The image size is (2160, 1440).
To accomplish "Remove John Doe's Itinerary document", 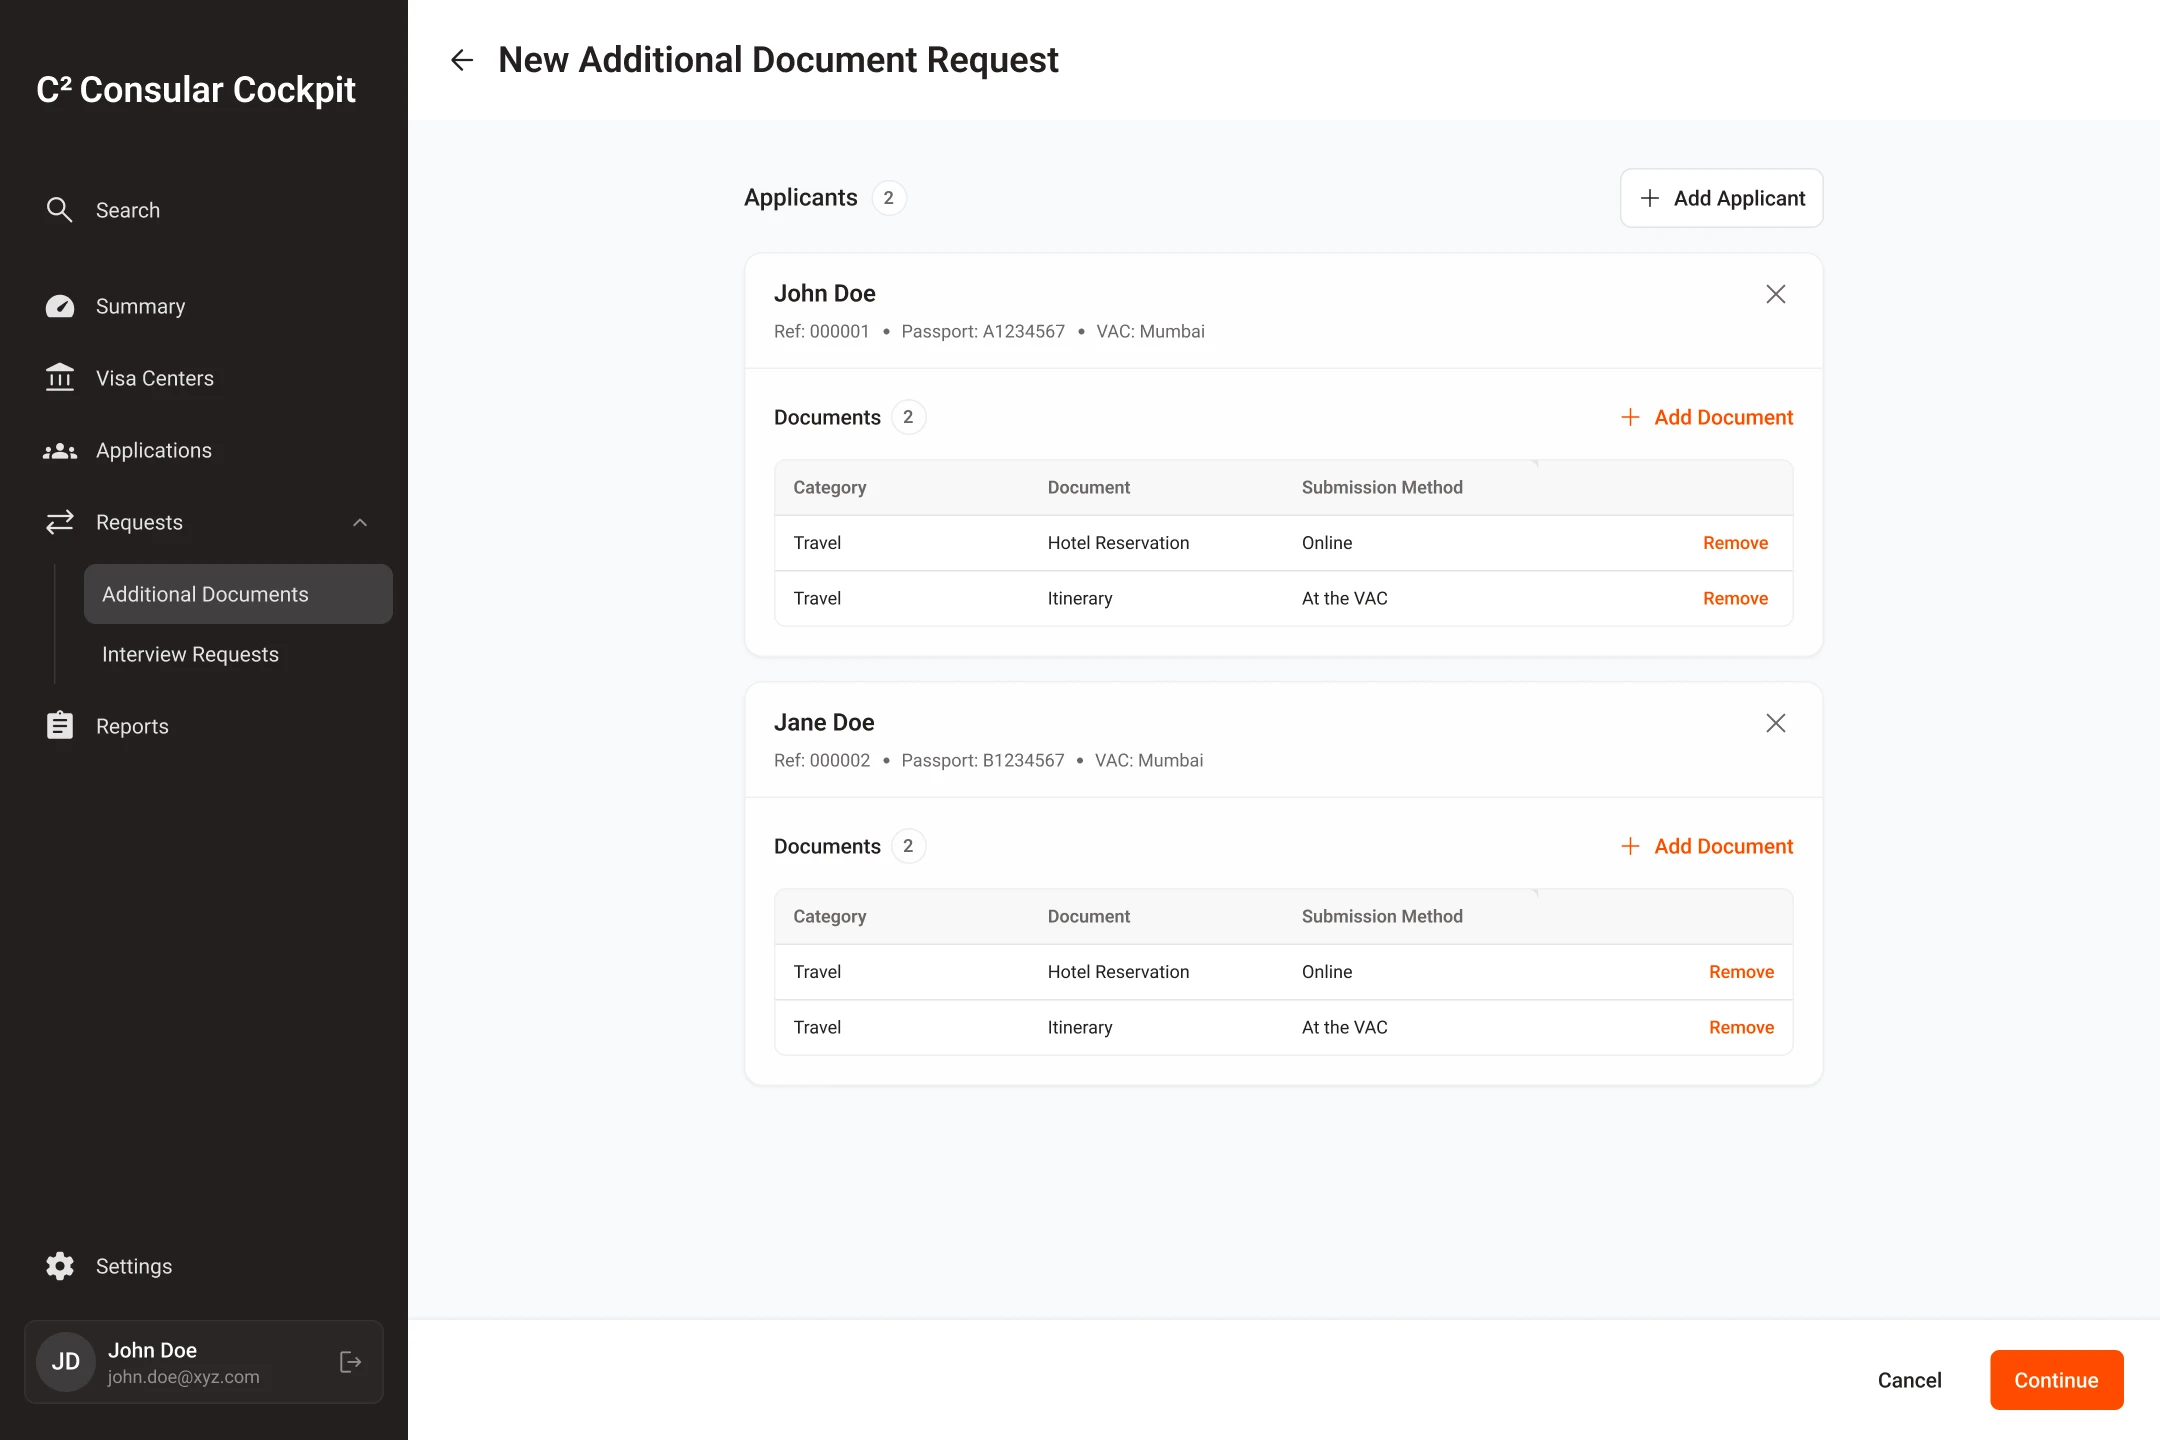I will click(x=1735, y=598).
